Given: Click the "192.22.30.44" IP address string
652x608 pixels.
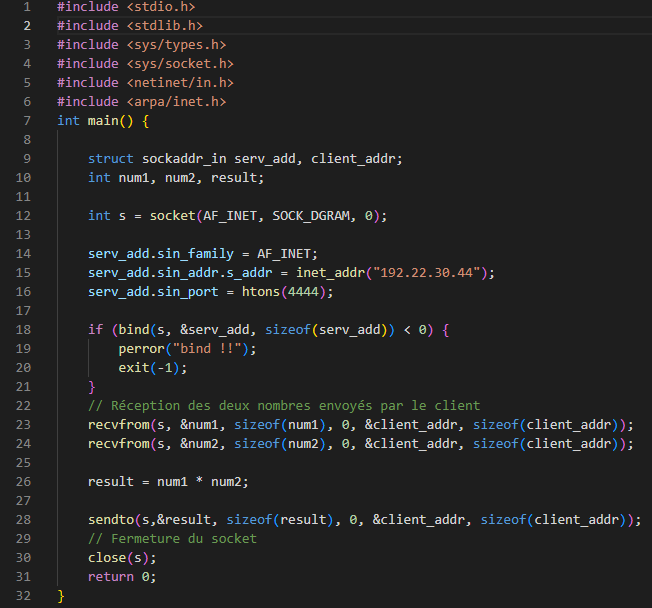Looking at the screenshot, I should point(430,272).
